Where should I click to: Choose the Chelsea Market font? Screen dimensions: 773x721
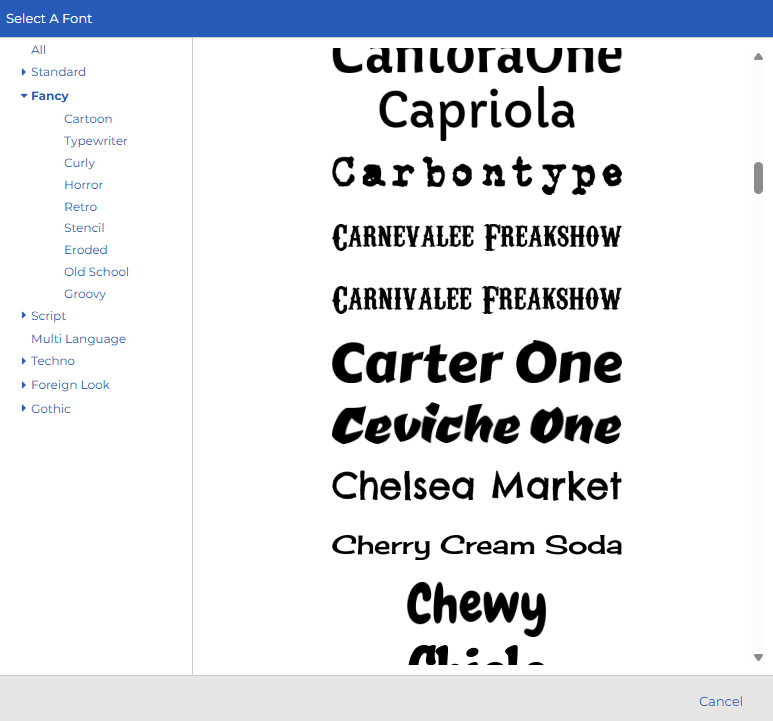click(476, 486)
